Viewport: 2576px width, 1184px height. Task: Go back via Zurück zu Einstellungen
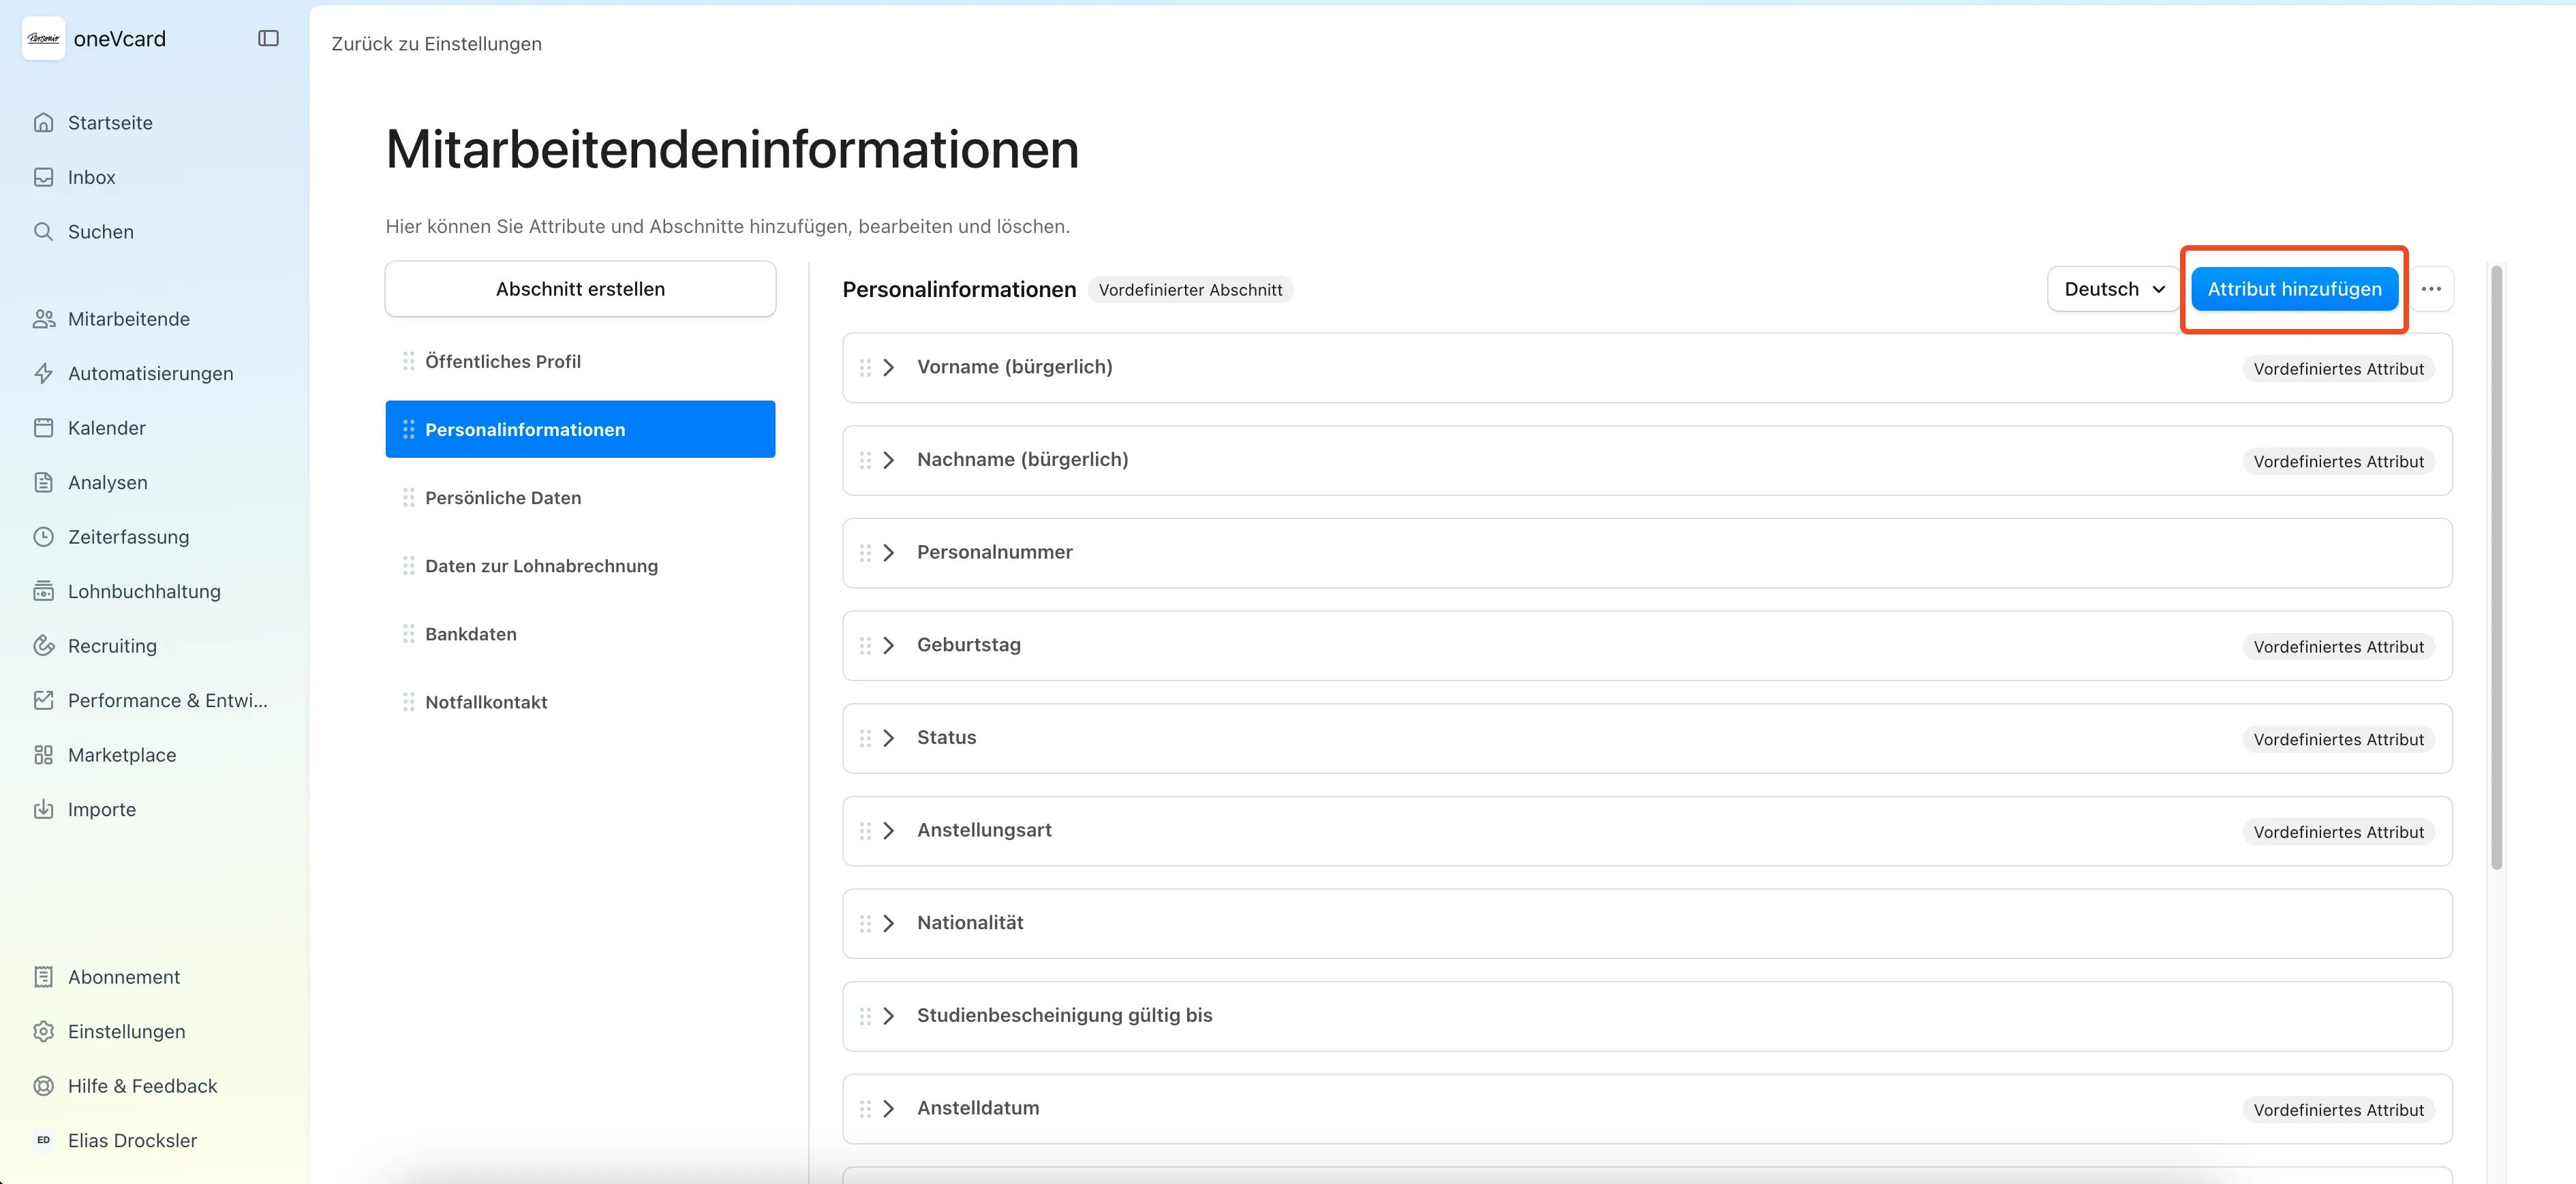coord(436,44)
